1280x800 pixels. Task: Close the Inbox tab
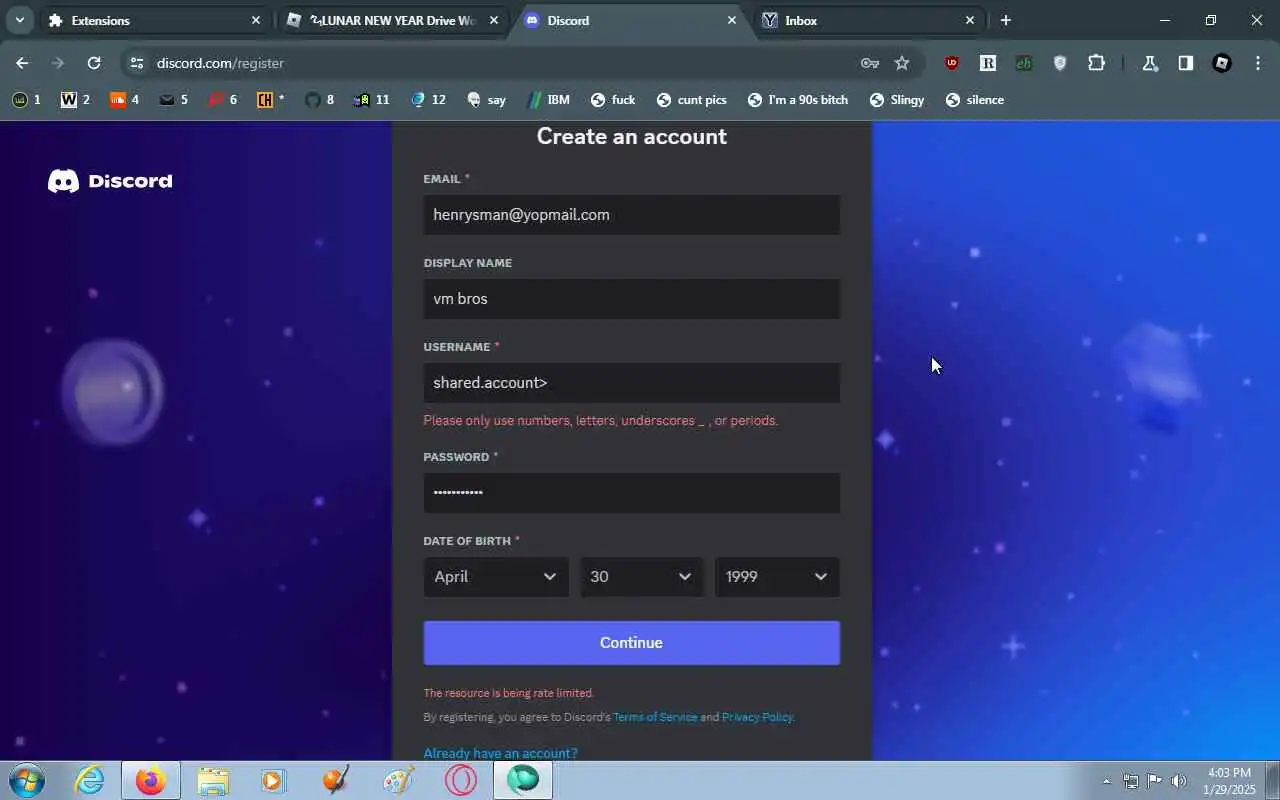(970, 20)
